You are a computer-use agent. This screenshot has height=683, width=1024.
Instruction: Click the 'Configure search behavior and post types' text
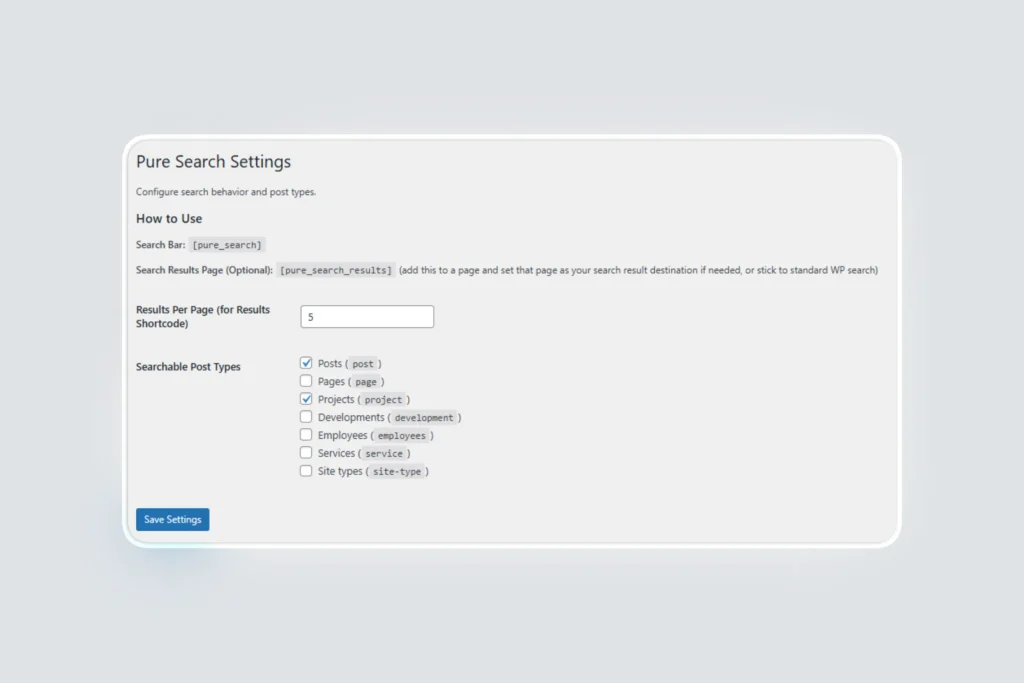tap(226, 192)
